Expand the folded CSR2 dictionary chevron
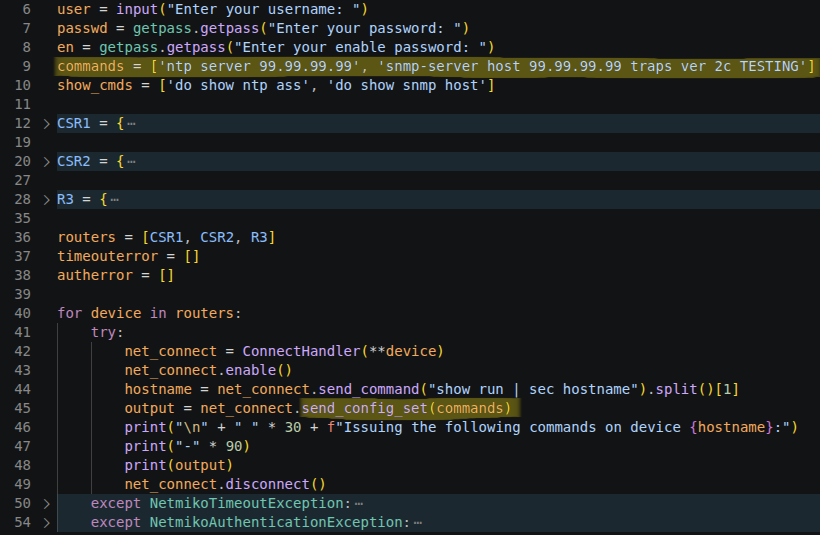Viewport: 820px width, 535px height. (x=47, y=162)
